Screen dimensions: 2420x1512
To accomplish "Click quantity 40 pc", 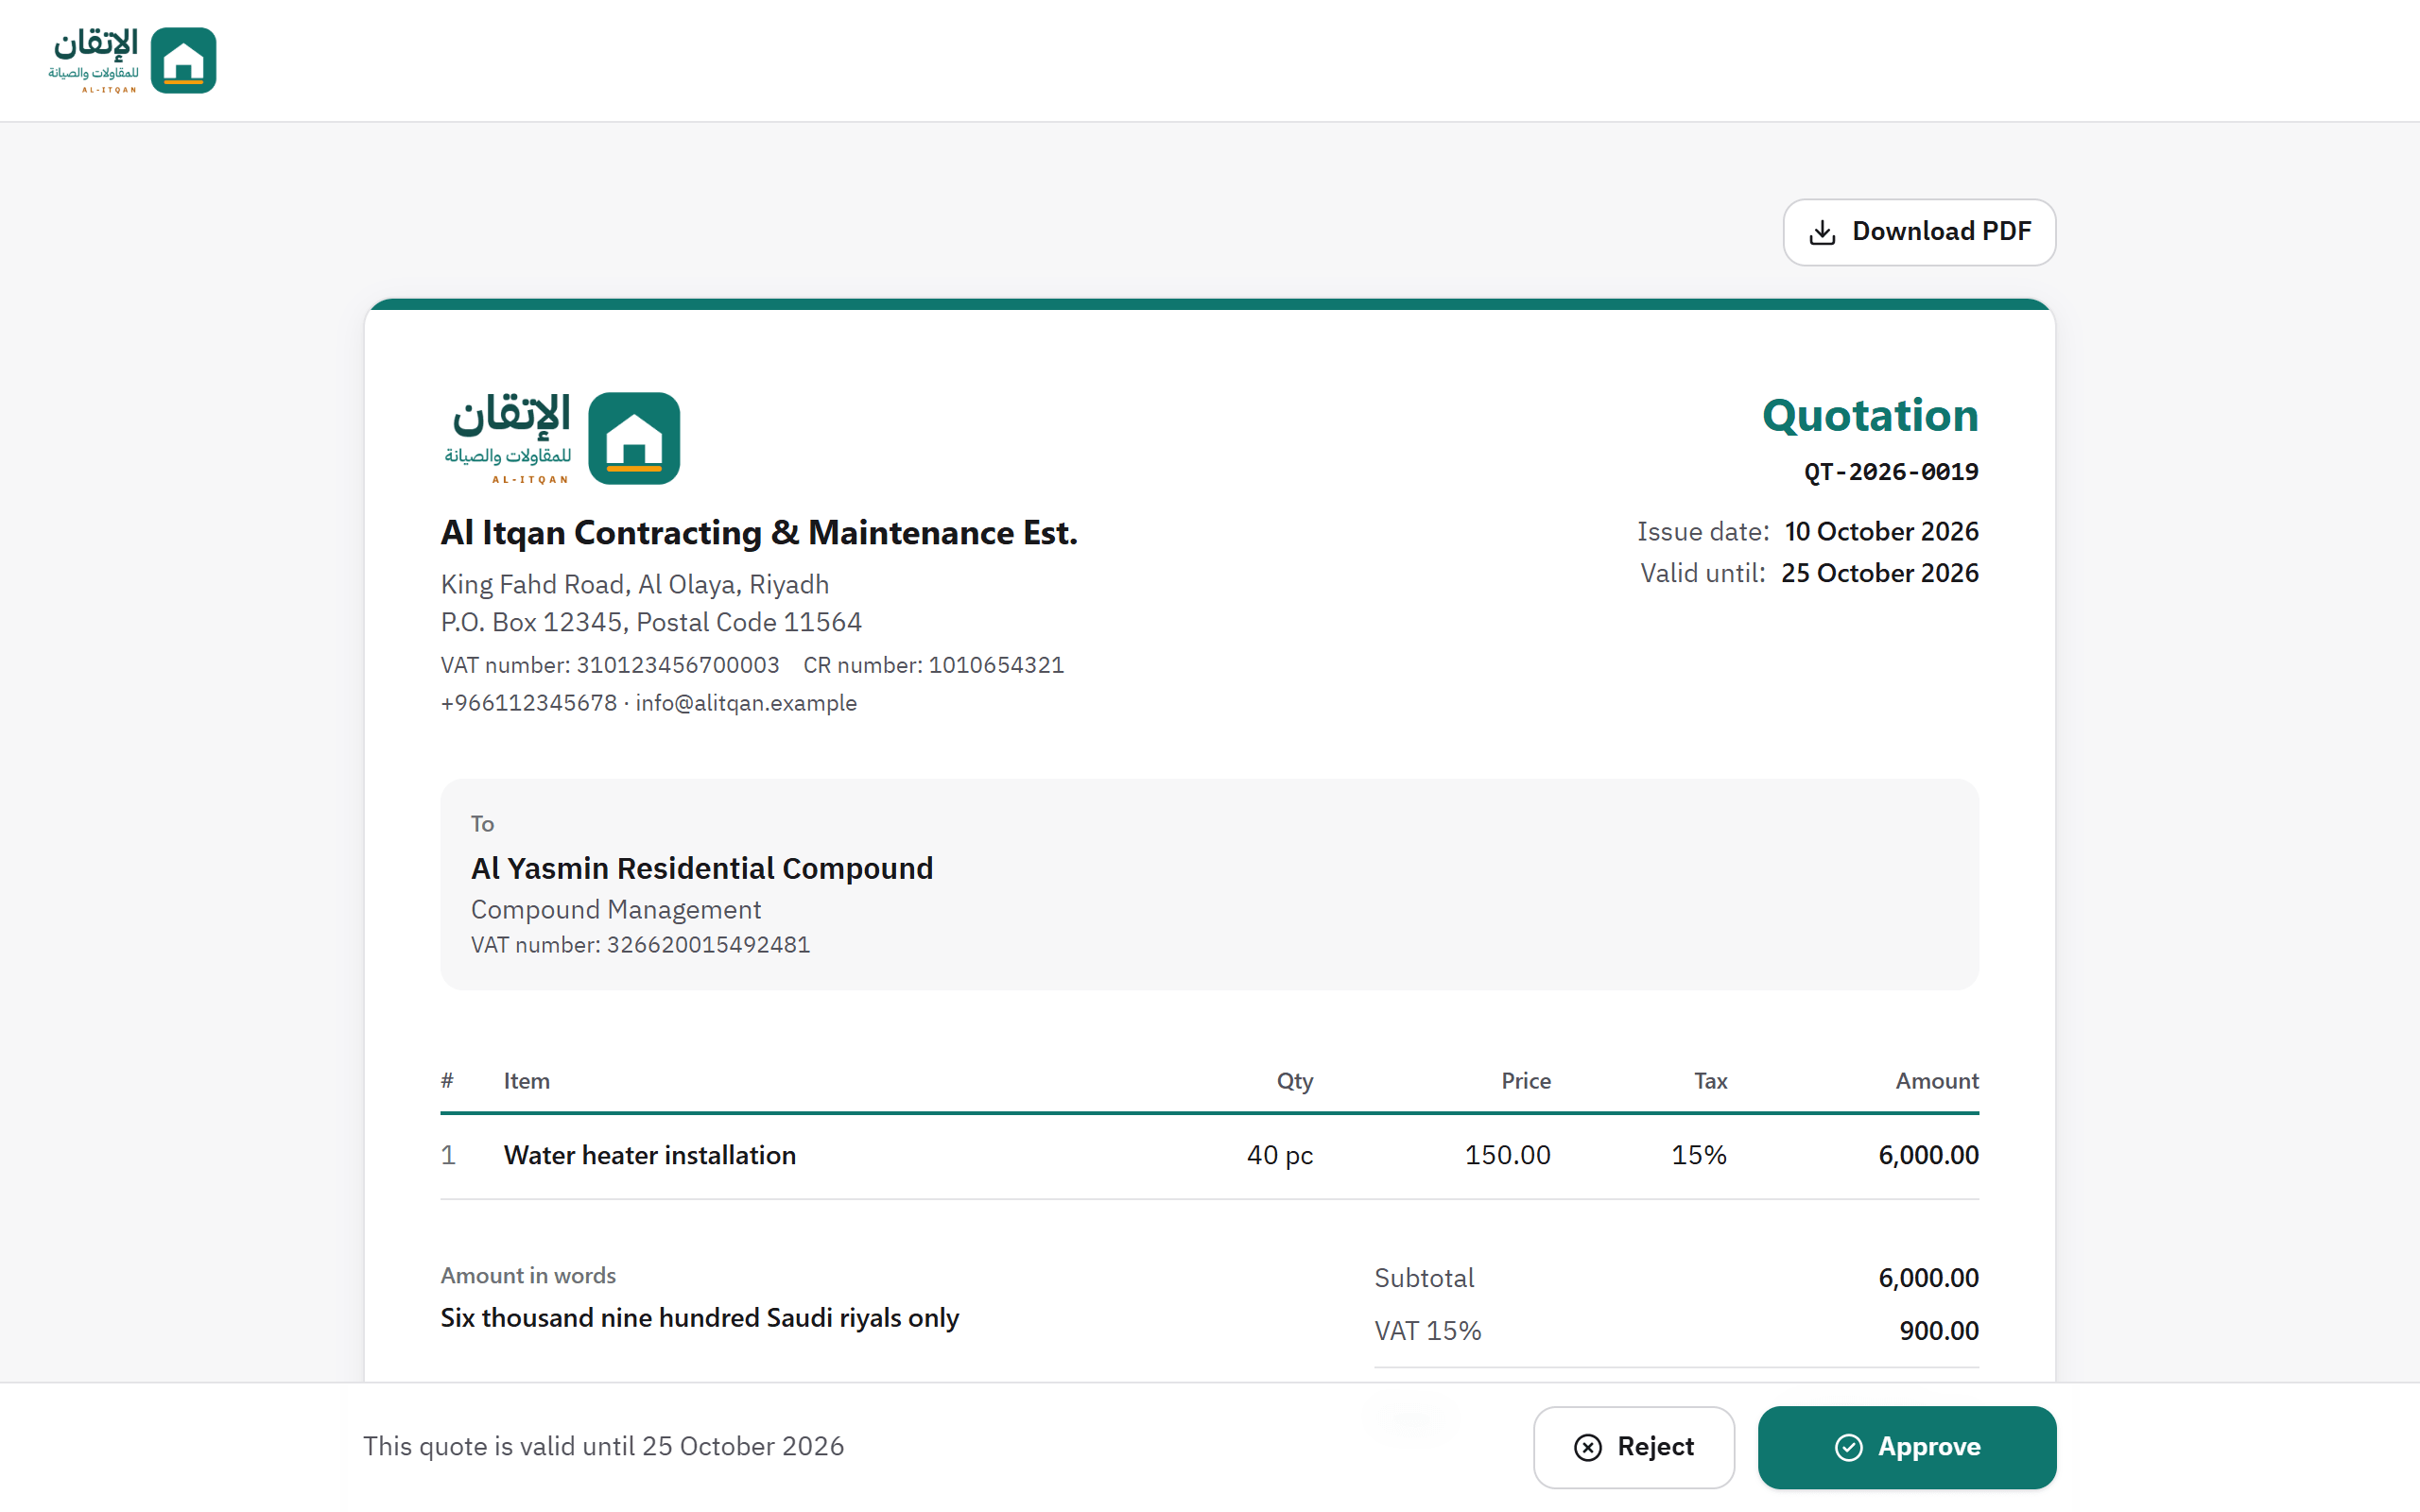I will [x=1280, y=1156].
